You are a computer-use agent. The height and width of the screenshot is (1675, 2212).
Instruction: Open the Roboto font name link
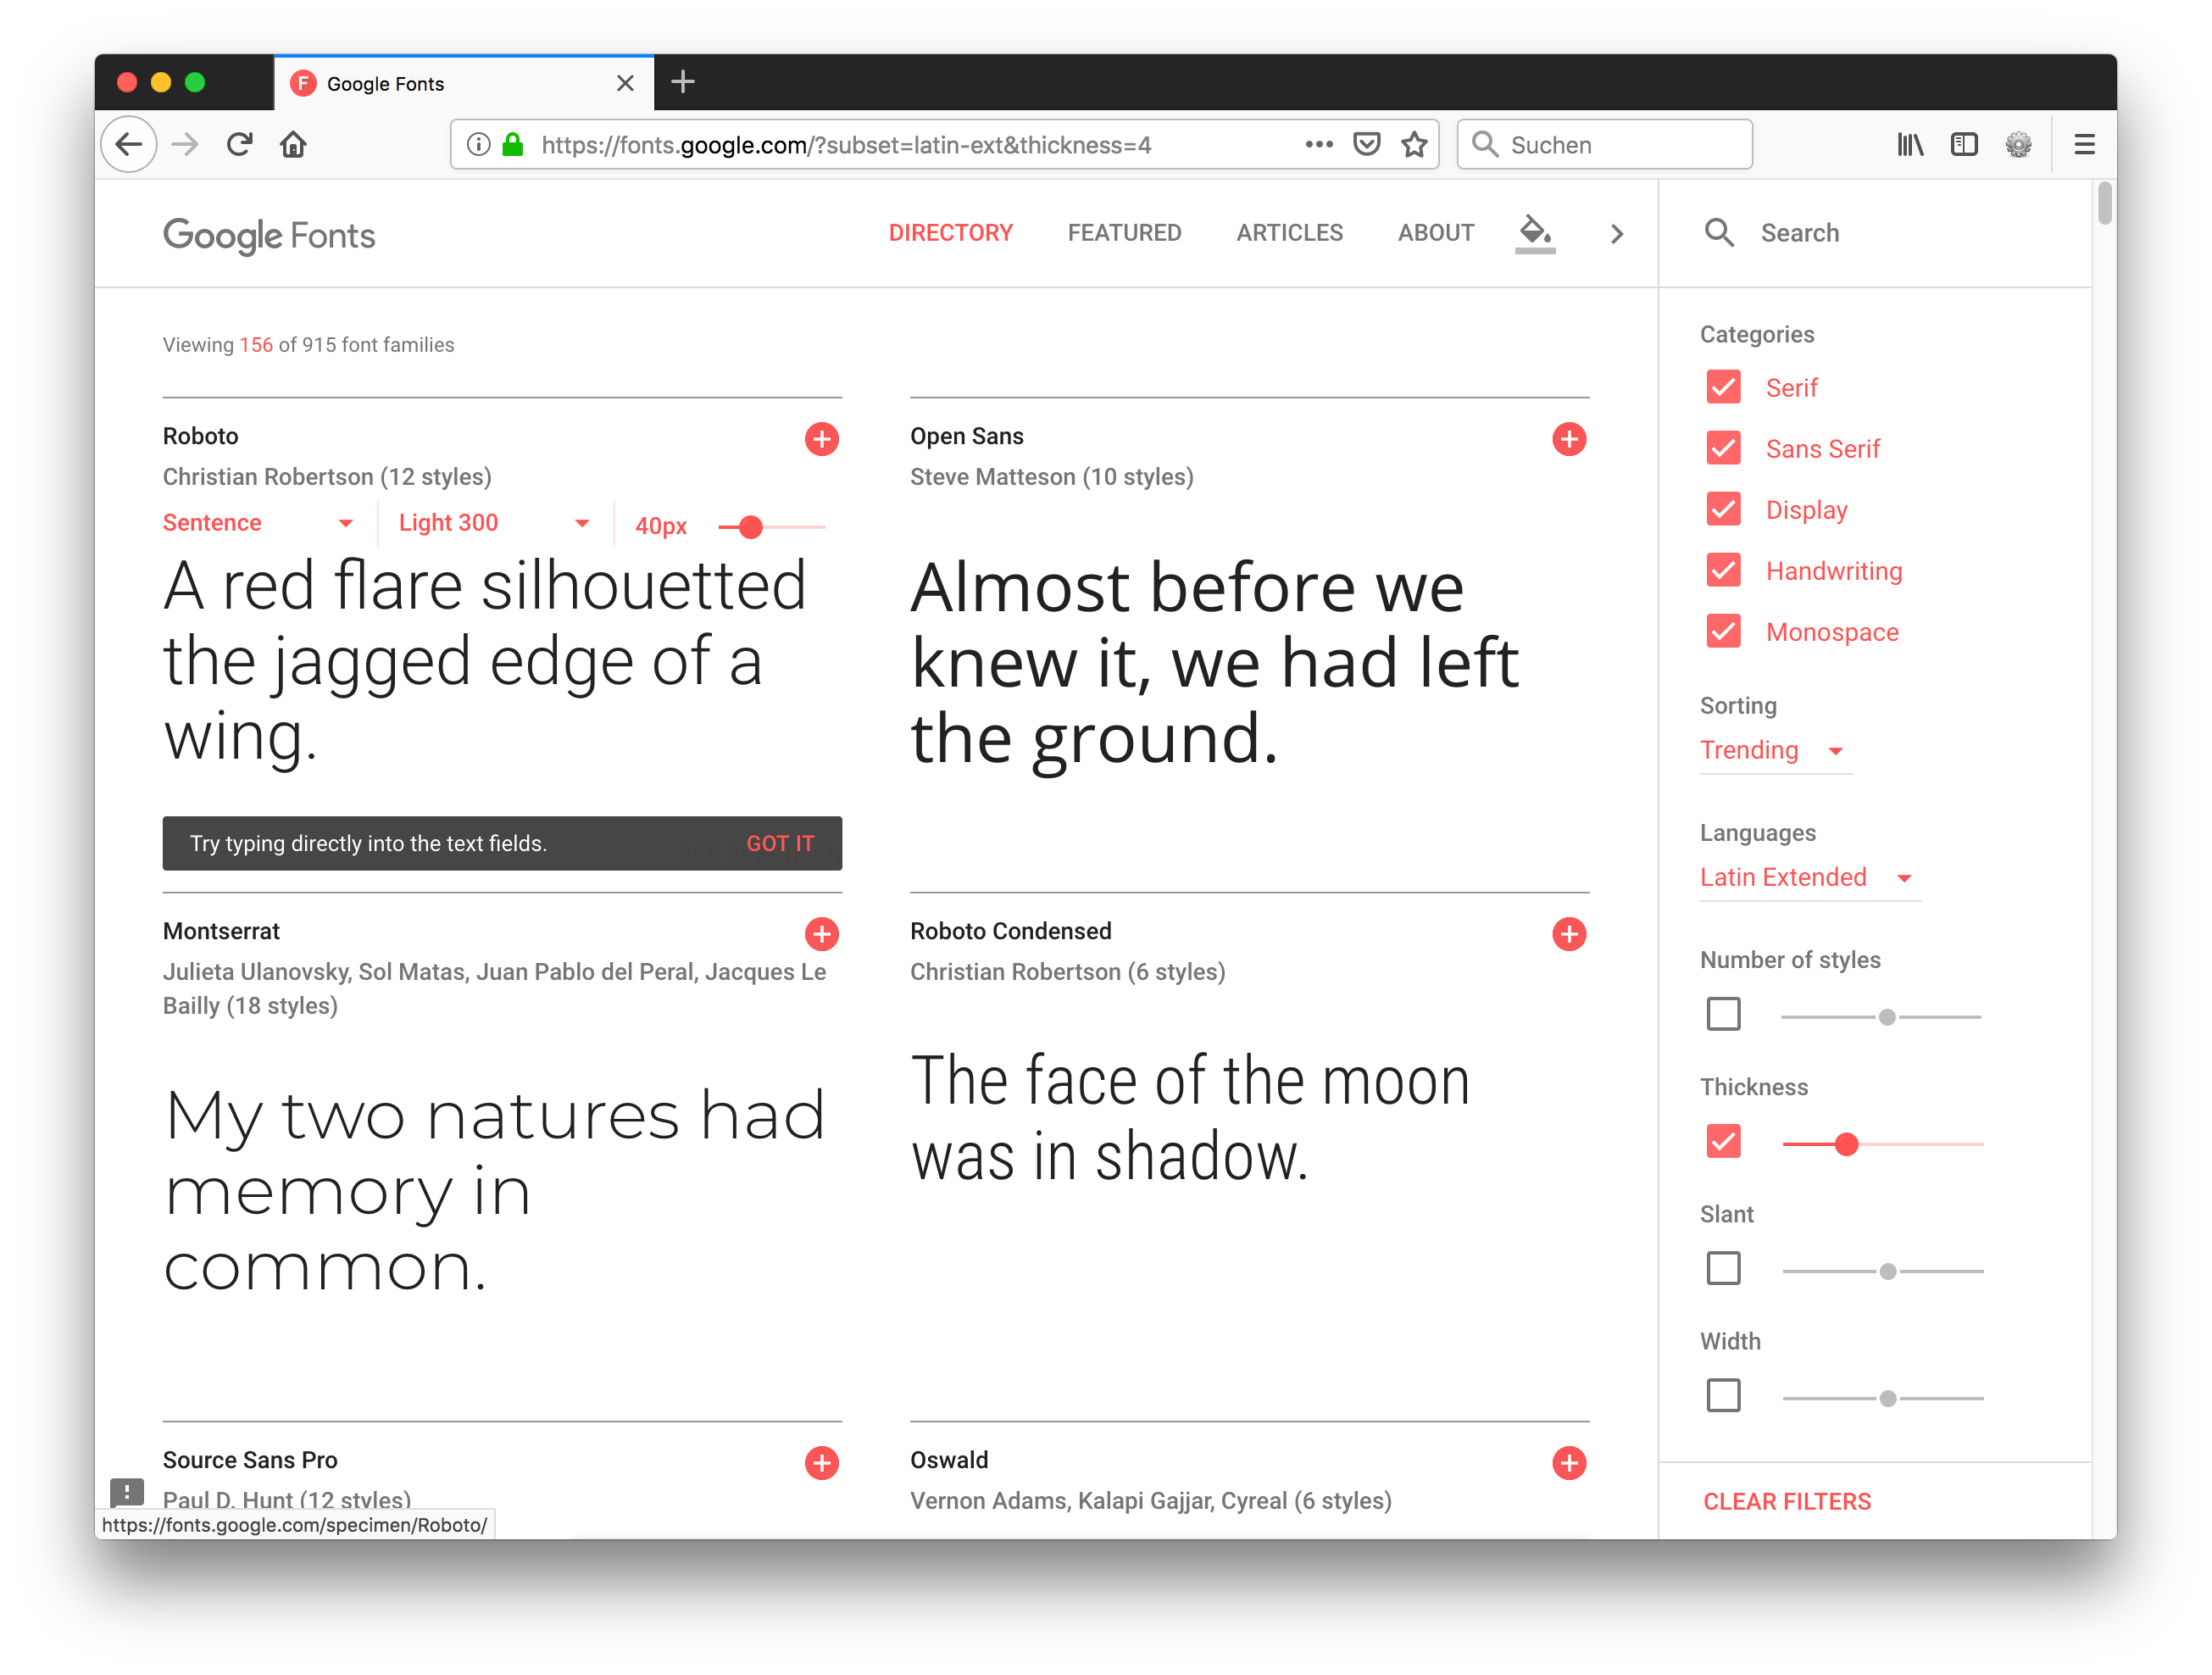(x=201, y=436)
